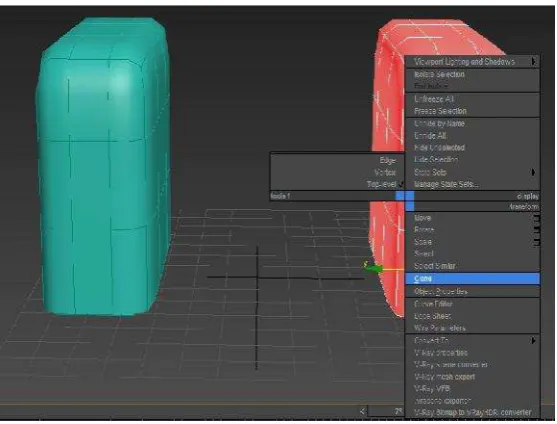Choose Isolate Selection in the menu
This screenshot has height=424, width=557.
coord(439,74)
